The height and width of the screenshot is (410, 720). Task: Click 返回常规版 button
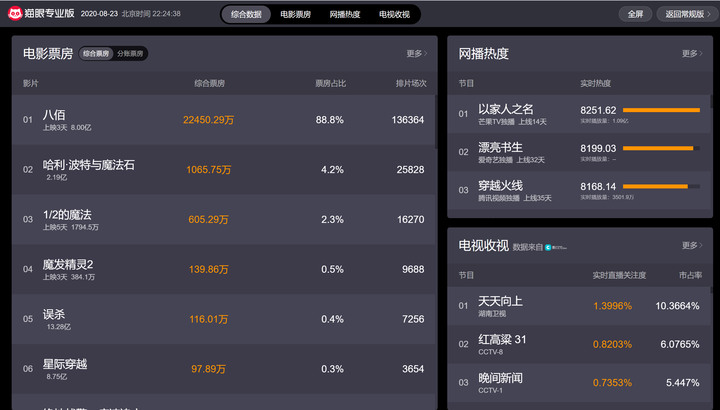pyautogui.click(x=687, y=14)
